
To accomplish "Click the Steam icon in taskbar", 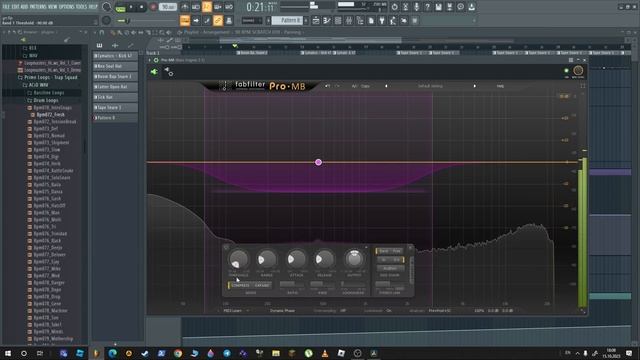I will pos(145,353).
